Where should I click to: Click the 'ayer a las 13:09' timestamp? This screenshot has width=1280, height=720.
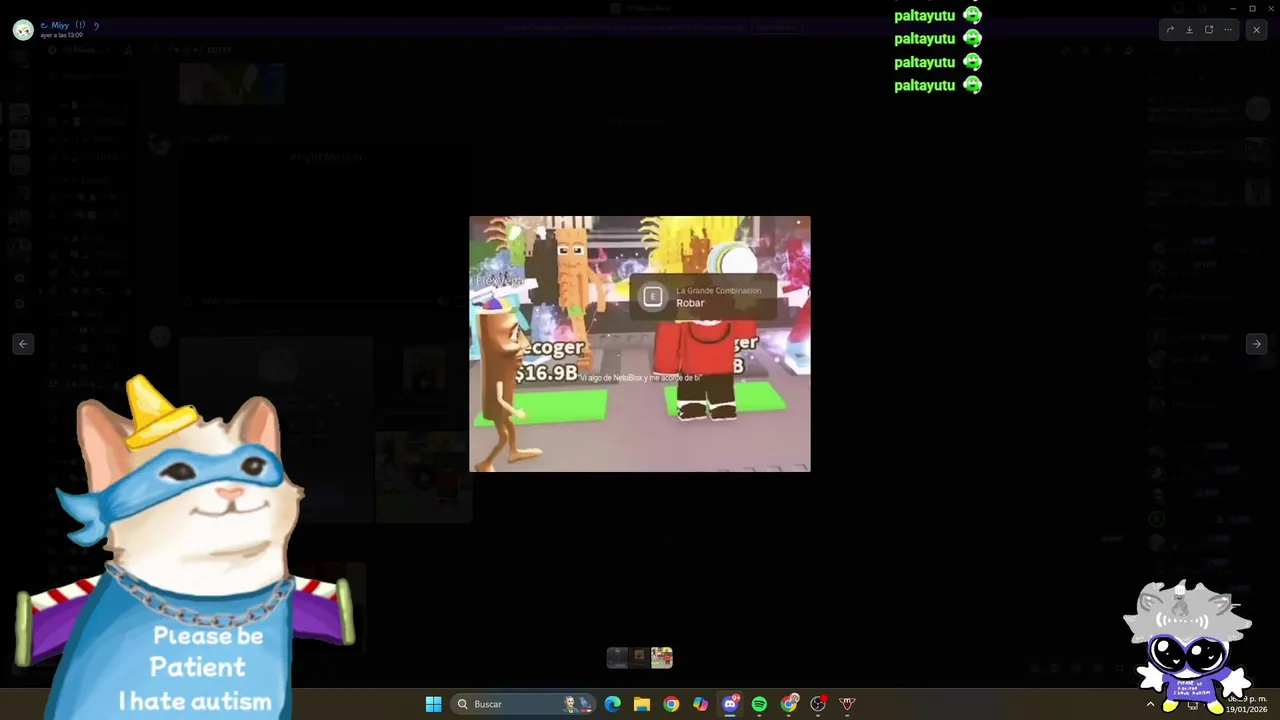(x=61, y=35)
